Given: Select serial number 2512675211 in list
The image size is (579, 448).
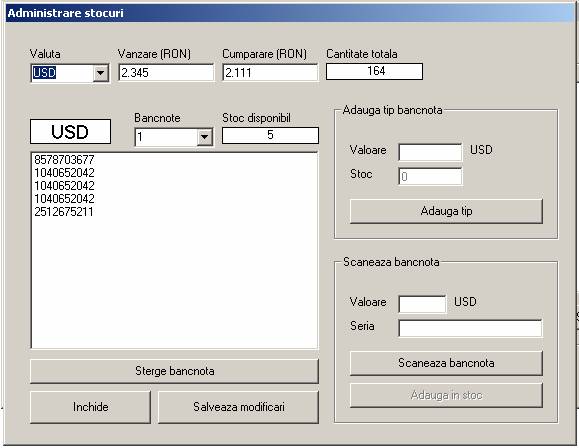Looking at the screenshot, I should pyautogui.click(x=64, y=212).
